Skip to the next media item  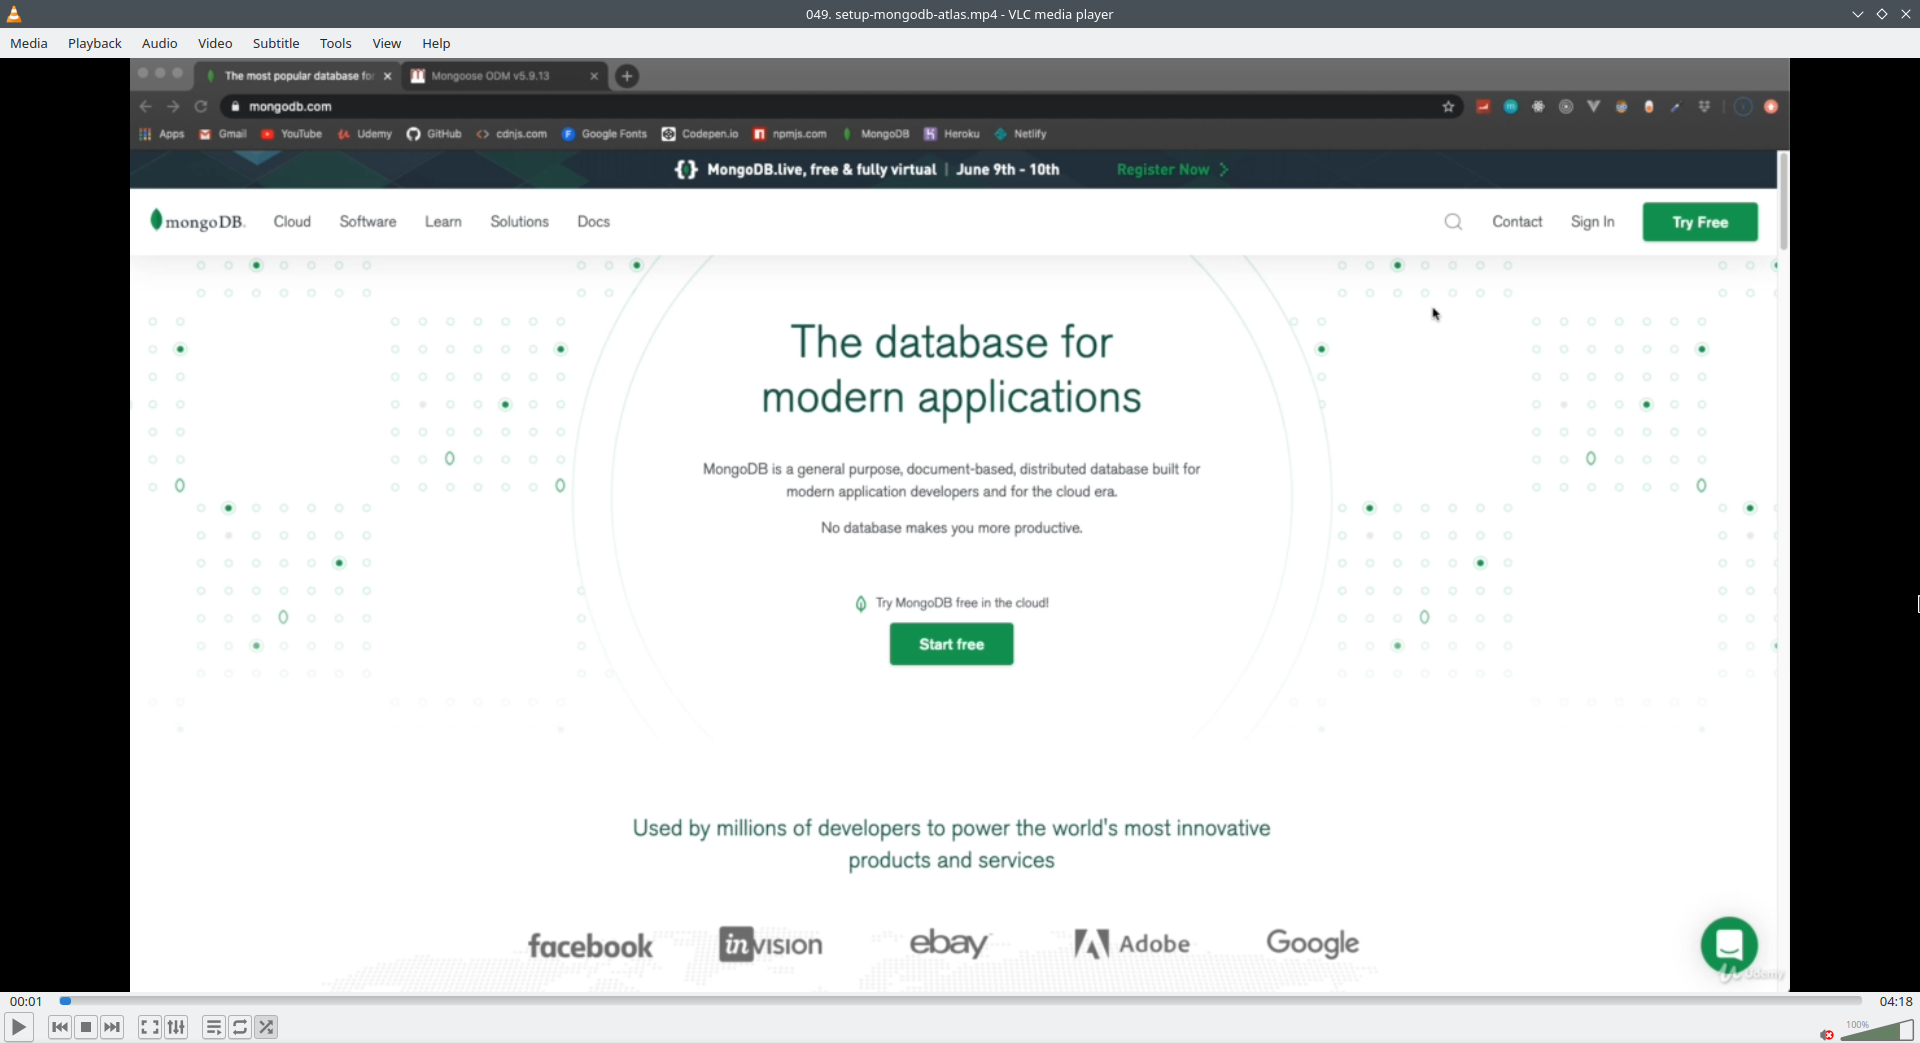point(112,1027)
